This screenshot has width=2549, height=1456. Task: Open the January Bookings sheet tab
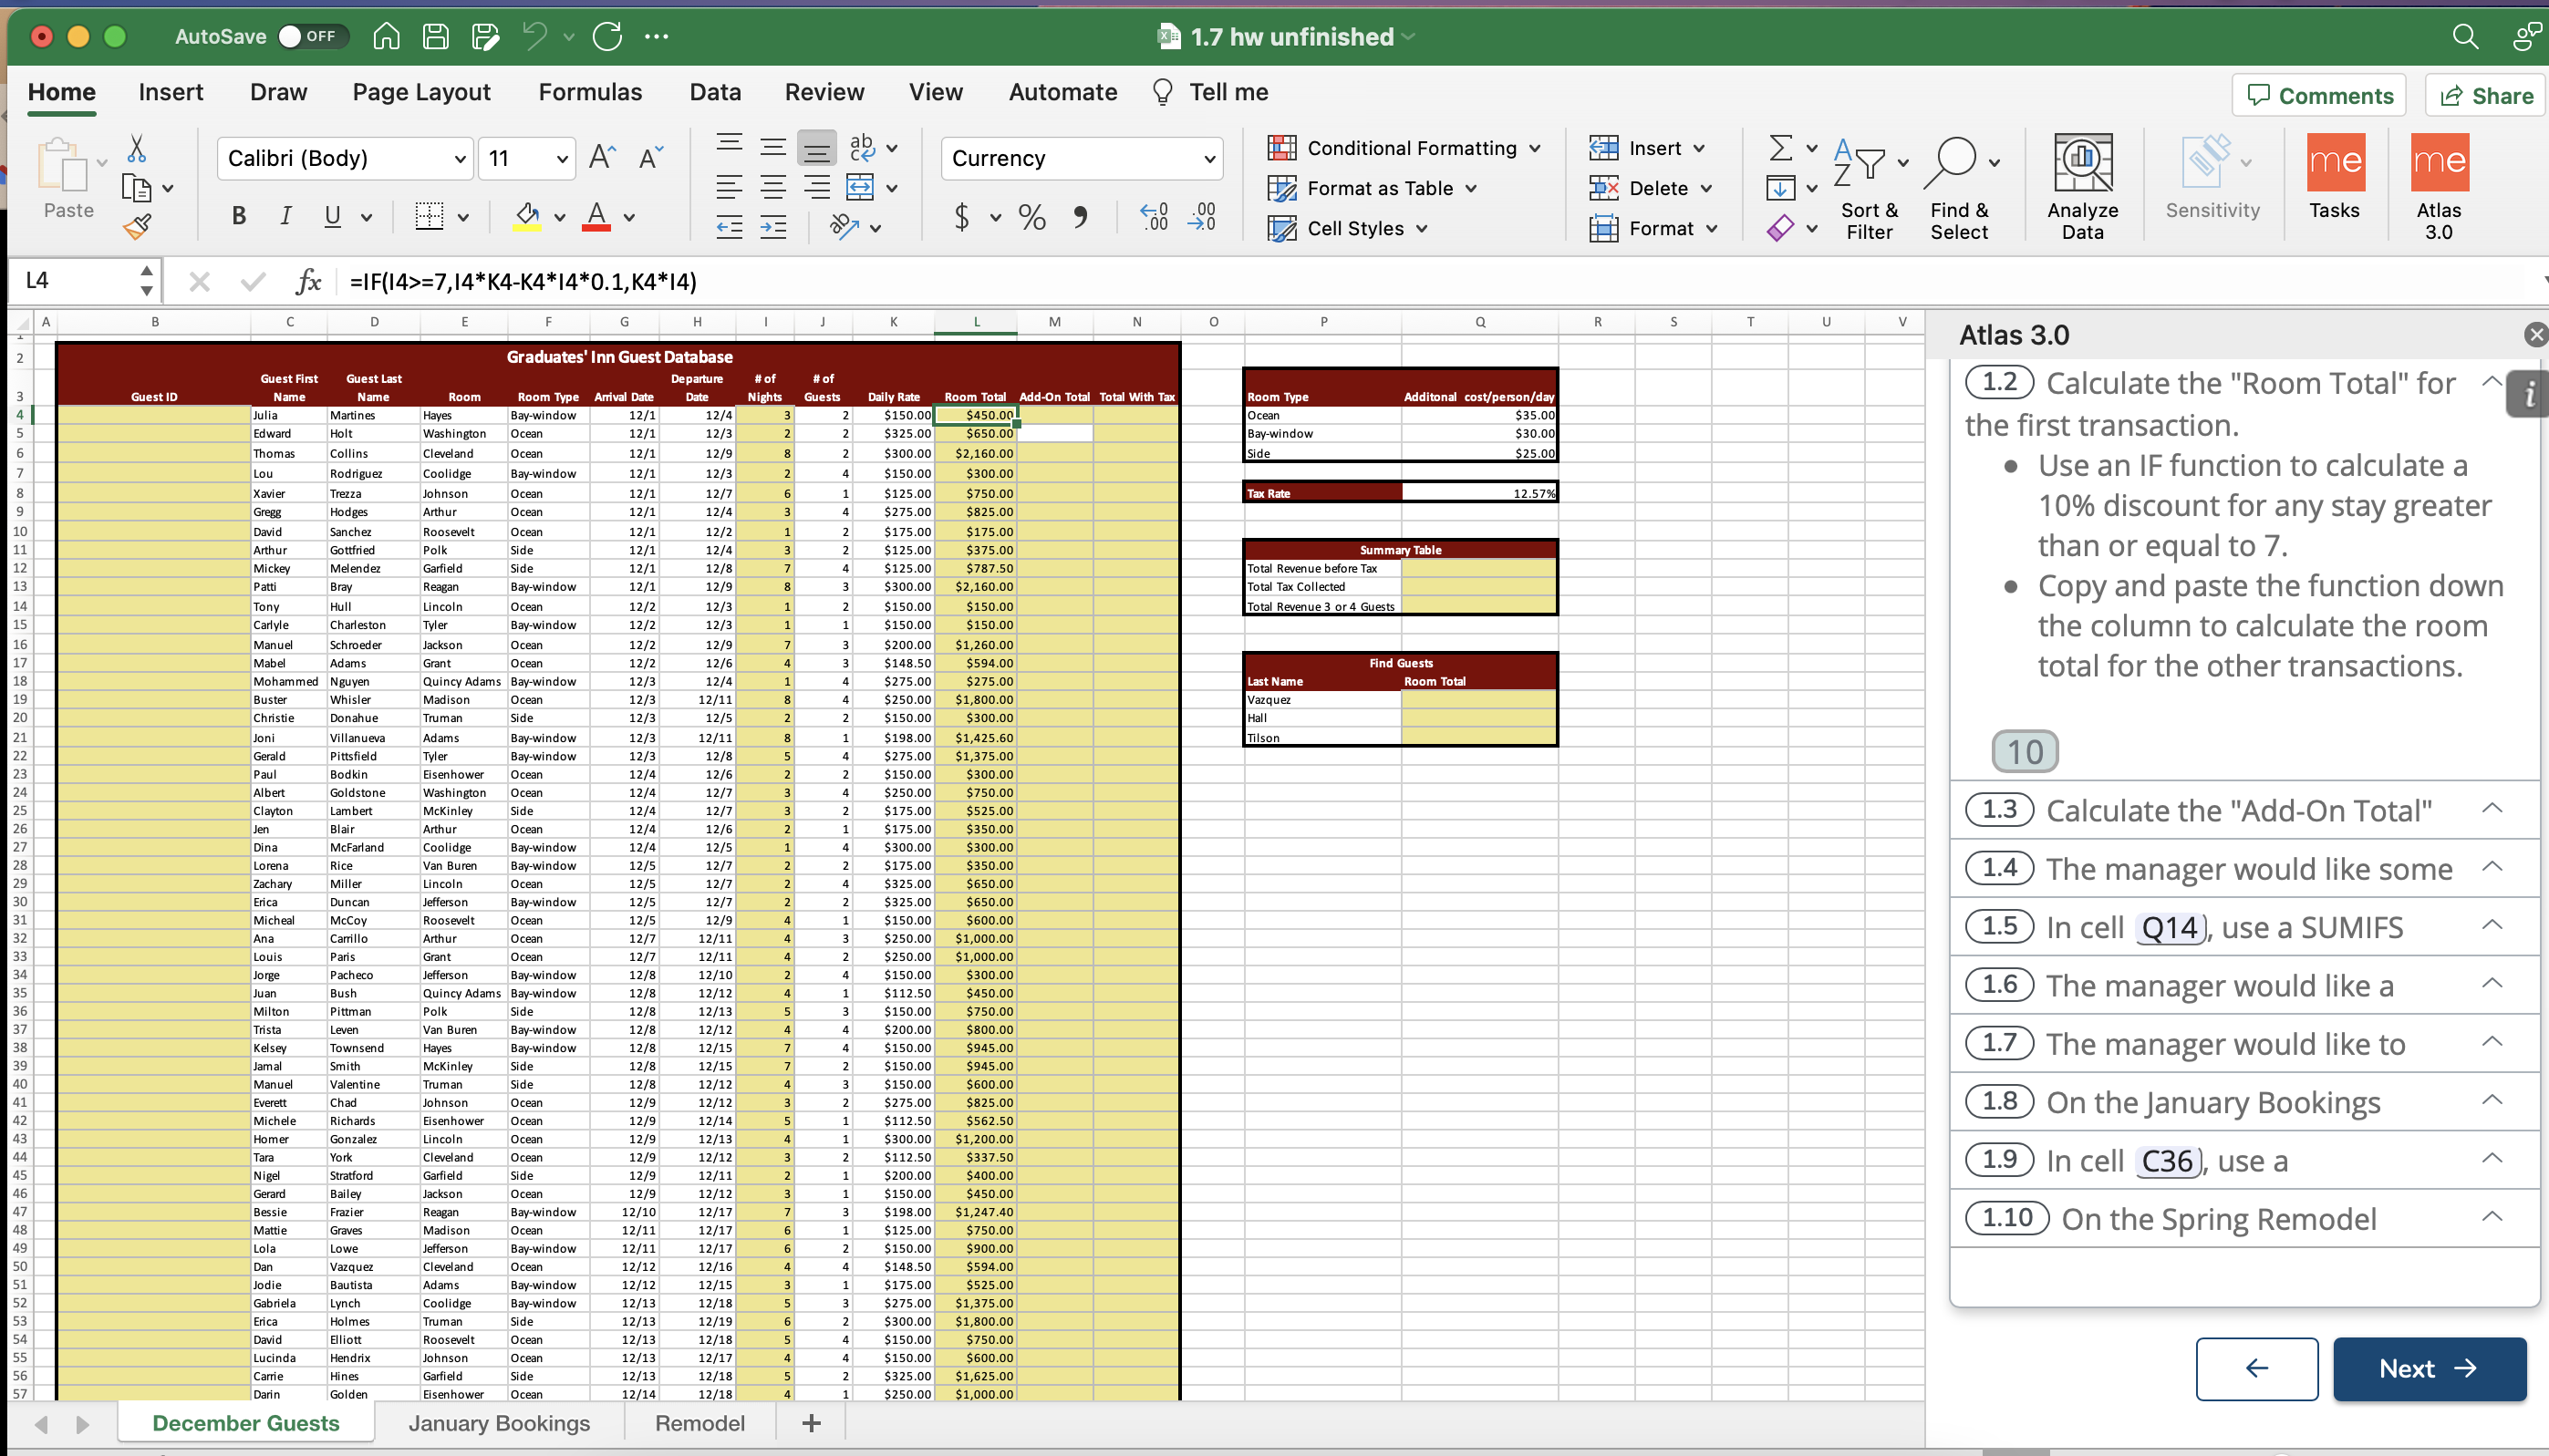click(x=499, y=1422)
